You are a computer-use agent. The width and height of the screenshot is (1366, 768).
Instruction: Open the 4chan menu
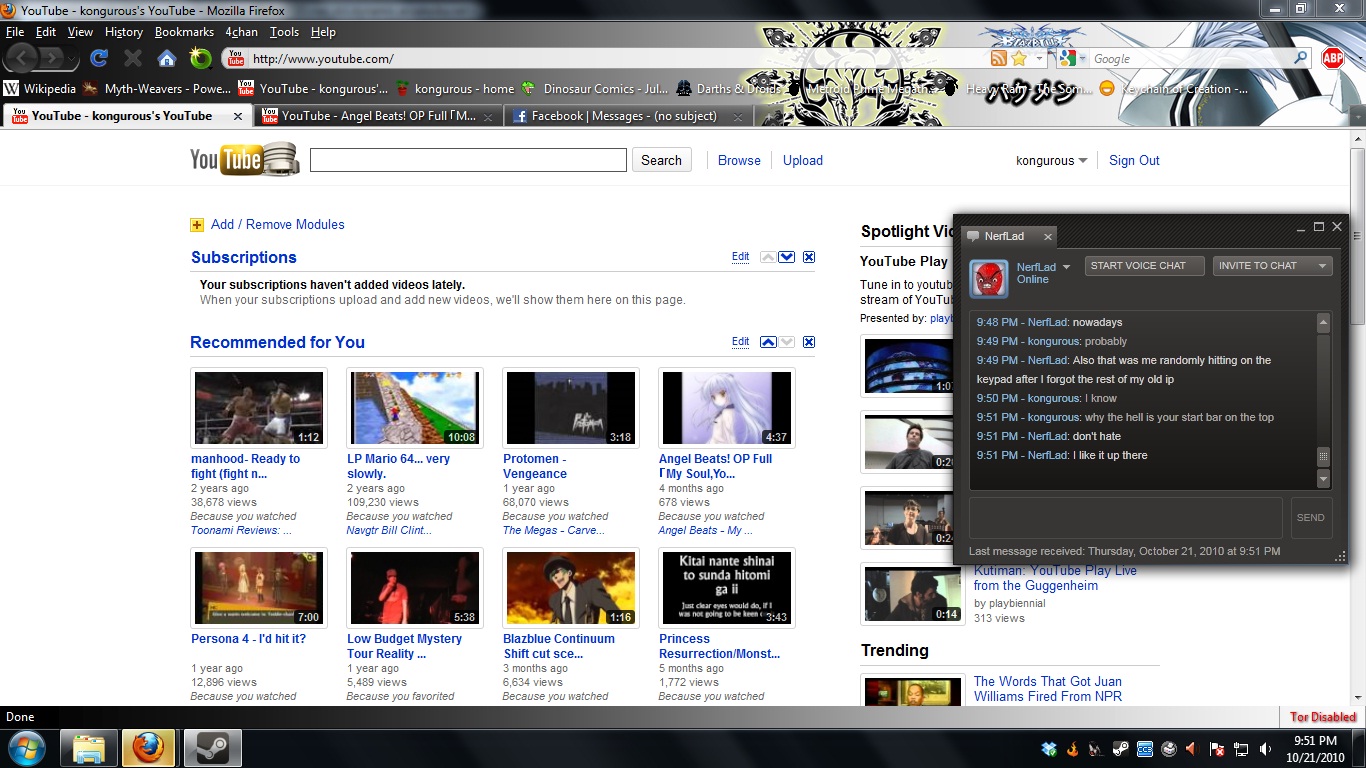pos(241,32)
